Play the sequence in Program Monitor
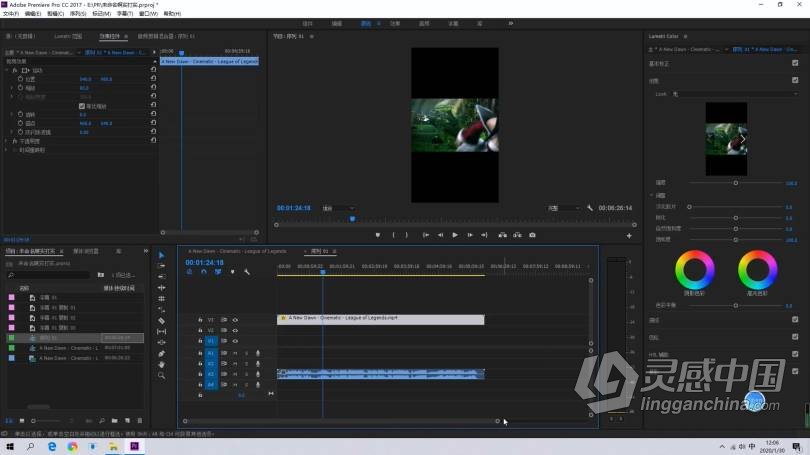The height and width of the screenshot is (455, 810). click(x=455, y=235)
